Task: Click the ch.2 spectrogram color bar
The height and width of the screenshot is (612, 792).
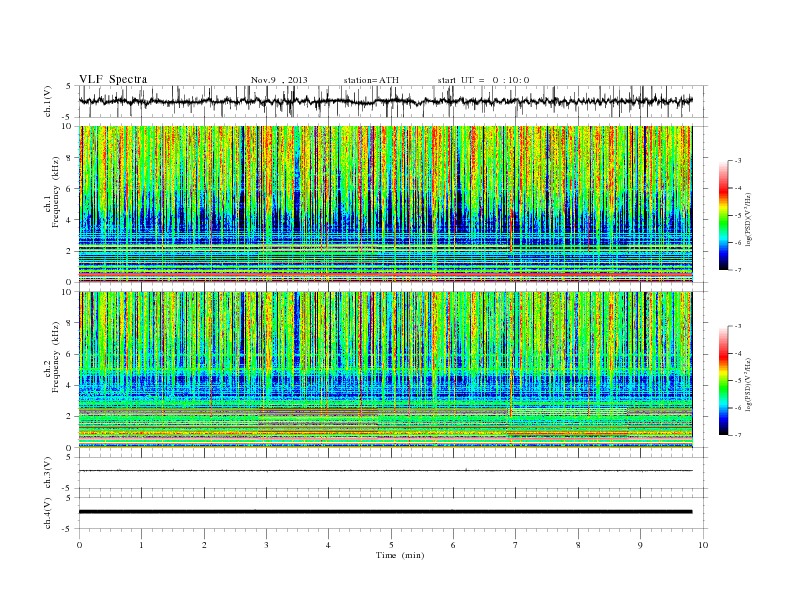Action: tap(723, 381)
